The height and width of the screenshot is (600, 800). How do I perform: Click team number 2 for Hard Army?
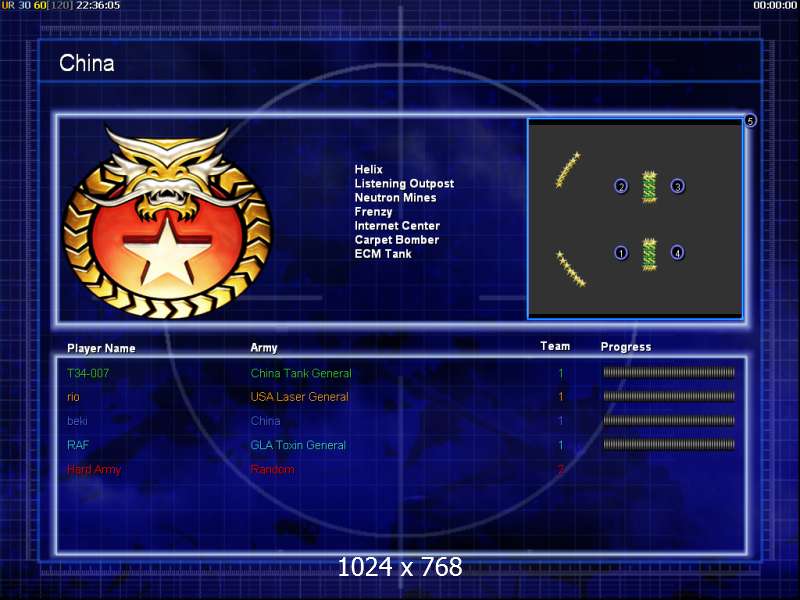561,469
